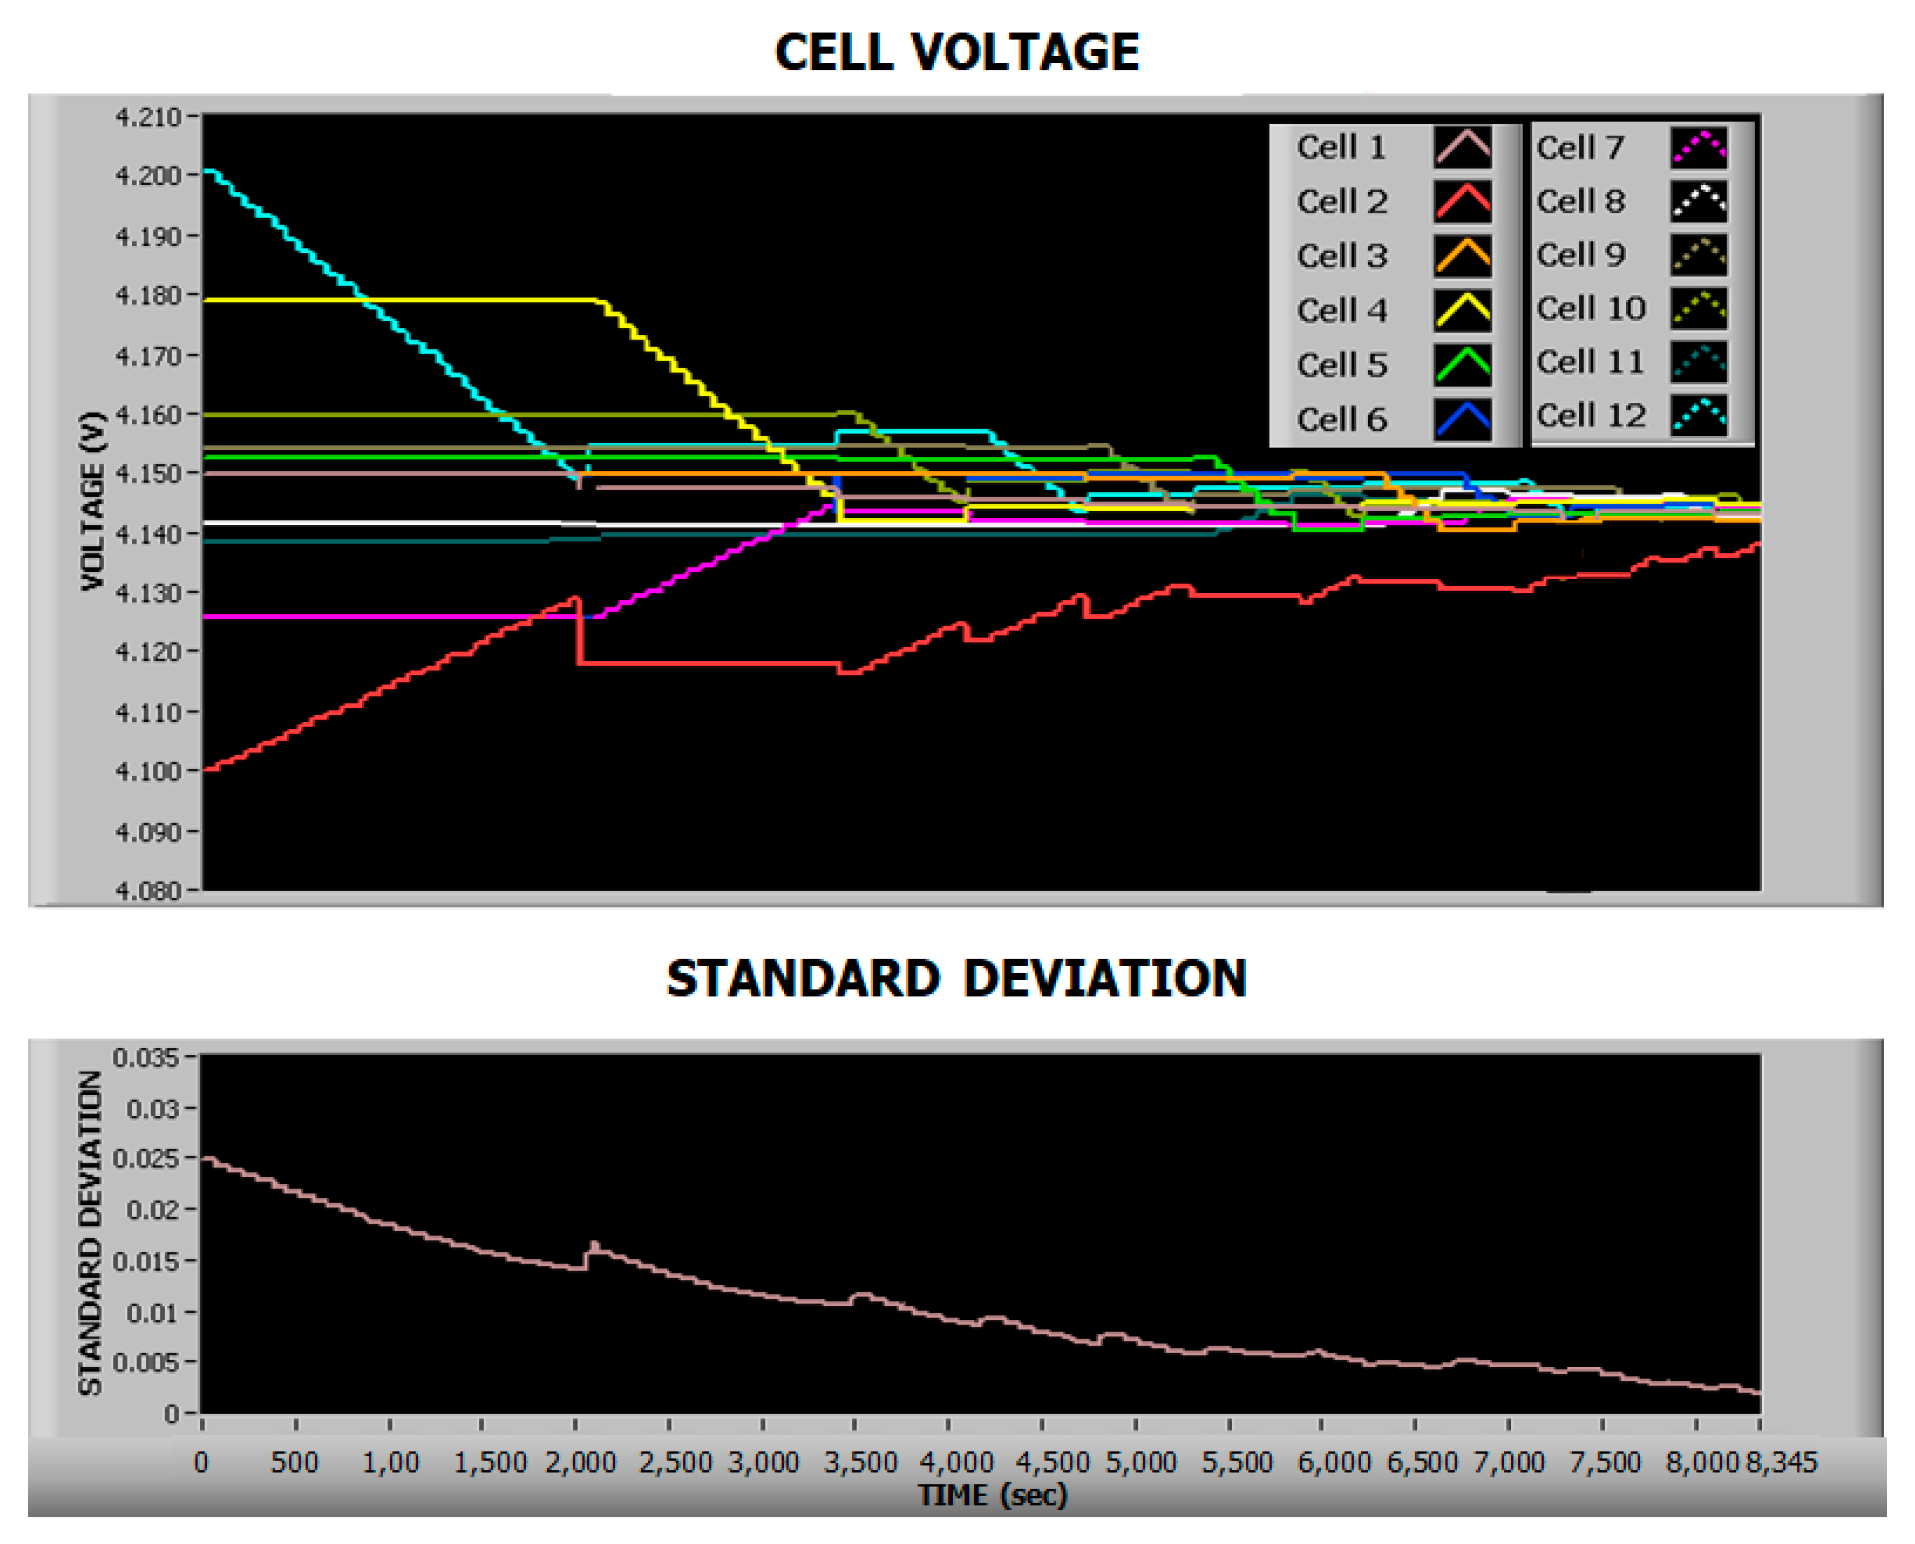
Task: Click the 'TIME (sec)' axis label
Action: [x=993, y=1496]
